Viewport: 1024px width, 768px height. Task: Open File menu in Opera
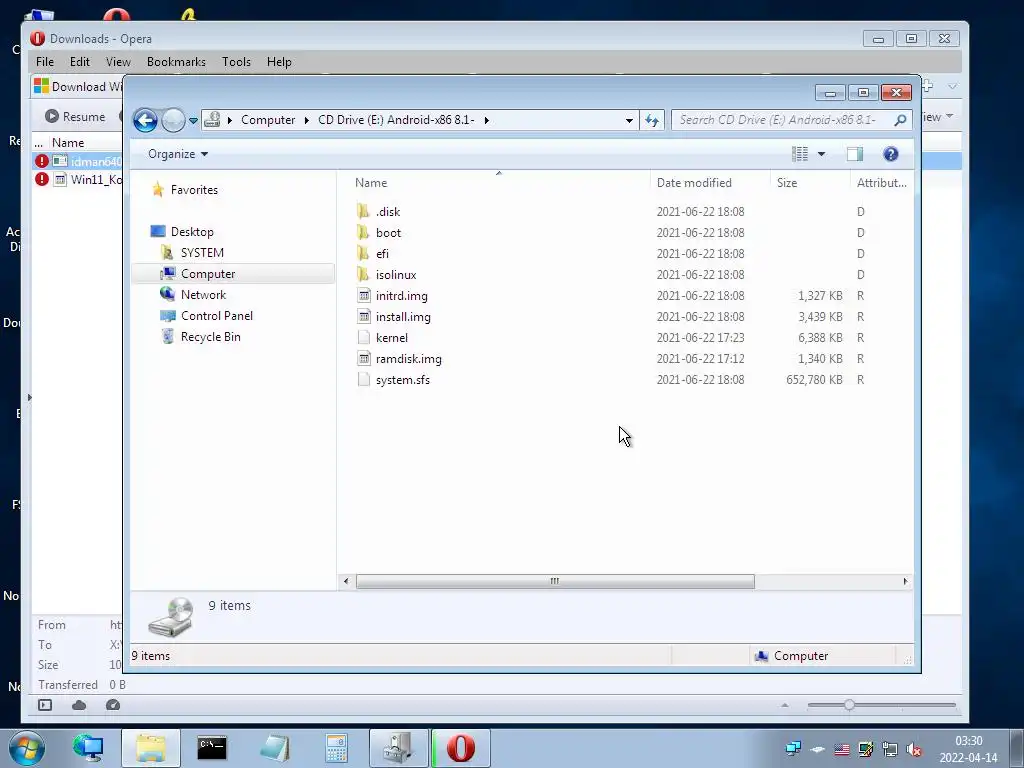(45, 62)
